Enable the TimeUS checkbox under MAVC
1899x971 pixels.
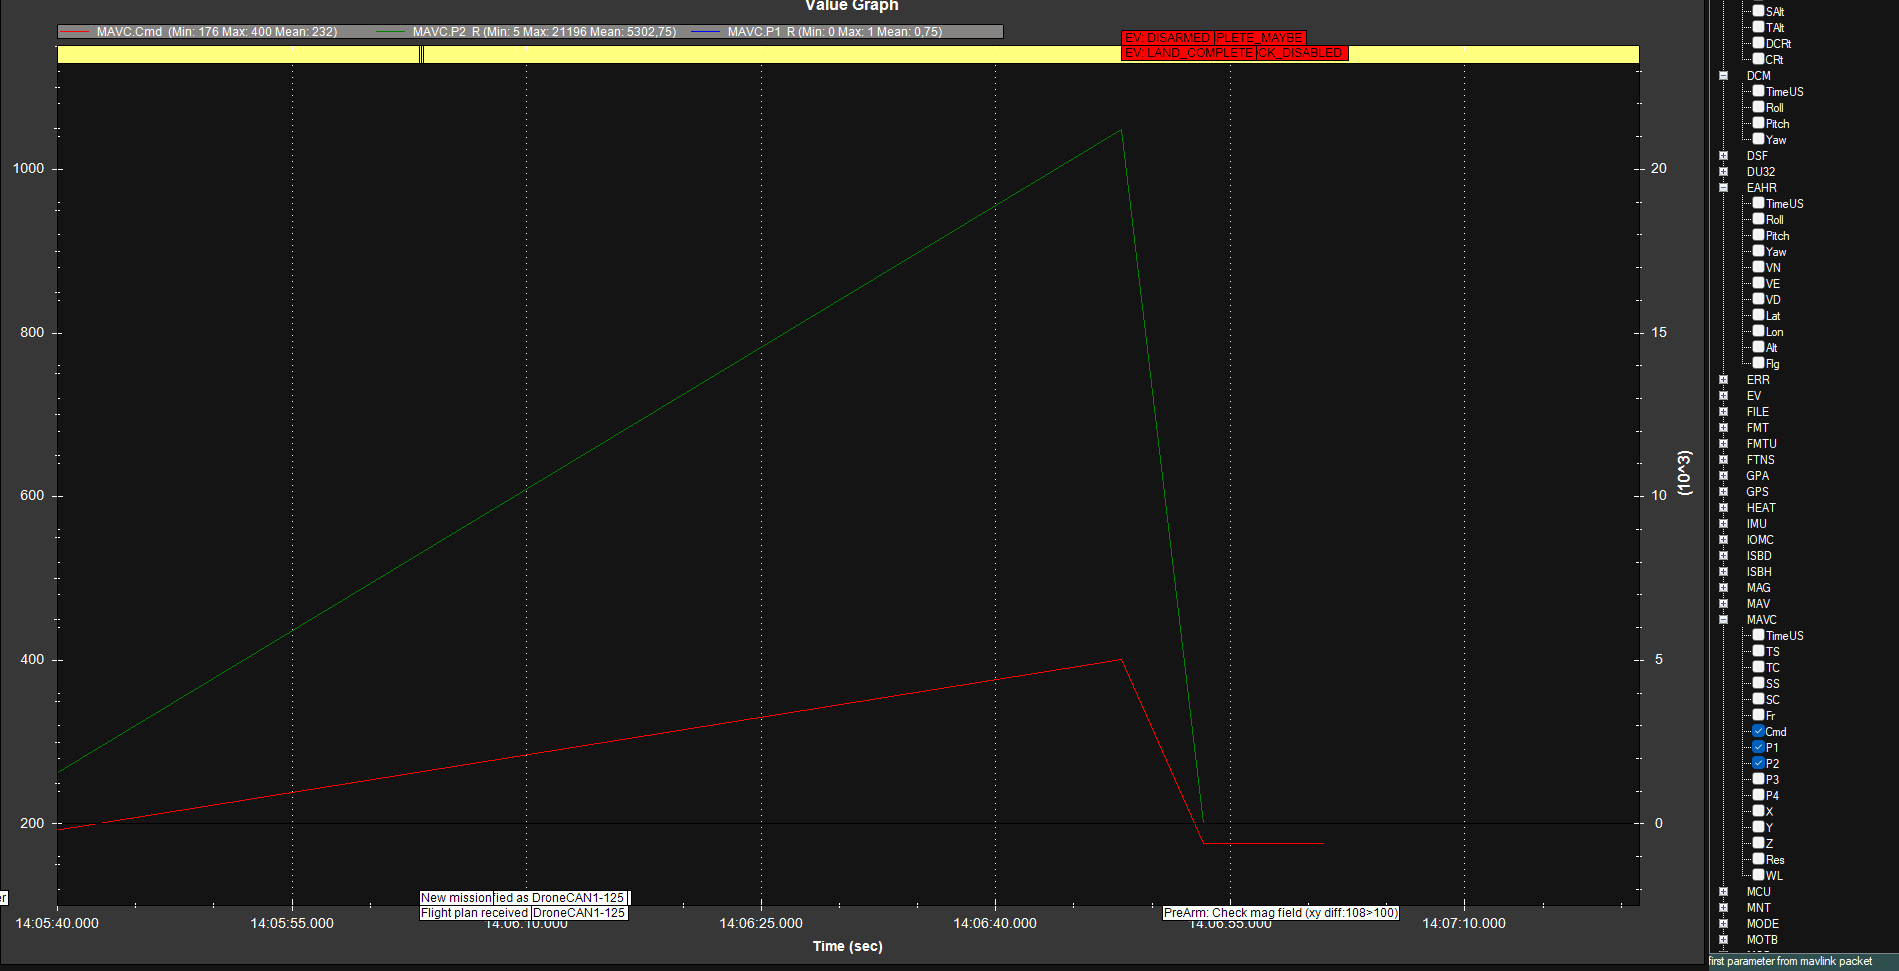[x=1758, y=636]
